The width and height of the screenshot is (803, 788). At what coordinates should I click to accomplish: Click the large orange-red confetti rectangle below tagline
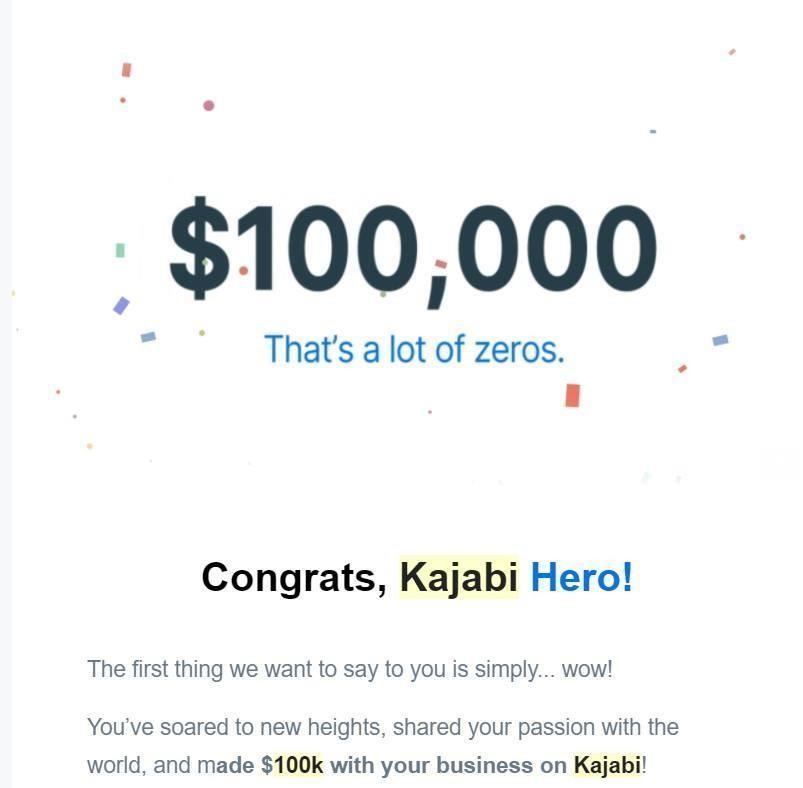pos(573,395)
